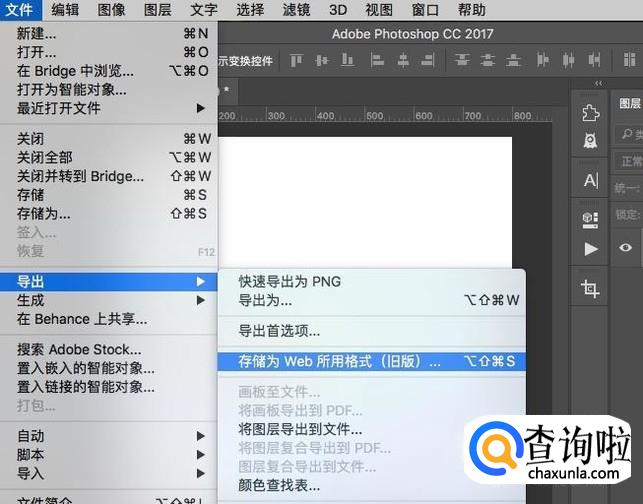Choose 快速导出为 PNG submenu item
This screenshot has width=643, height=504.
(x=372, y=281)
